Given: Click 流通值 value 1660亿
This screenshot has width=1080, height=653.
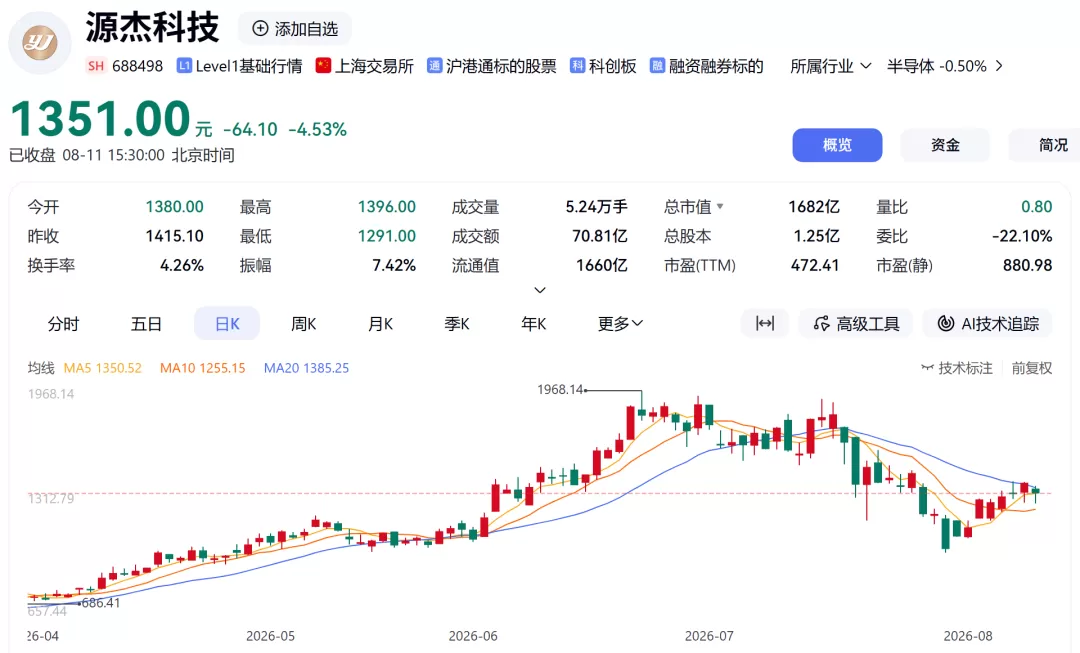Looking at the screenshot, I should (x=601, y=265).
